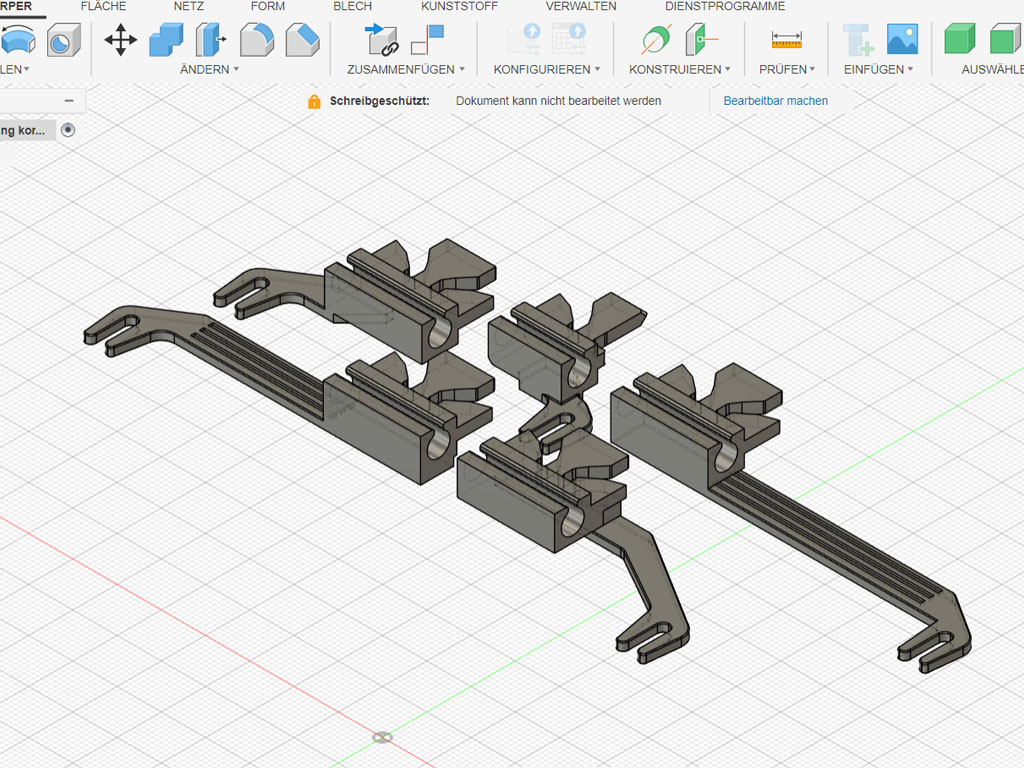
Task: Click the Bearbeitbar machen link
Action: [x=775, y=101]
